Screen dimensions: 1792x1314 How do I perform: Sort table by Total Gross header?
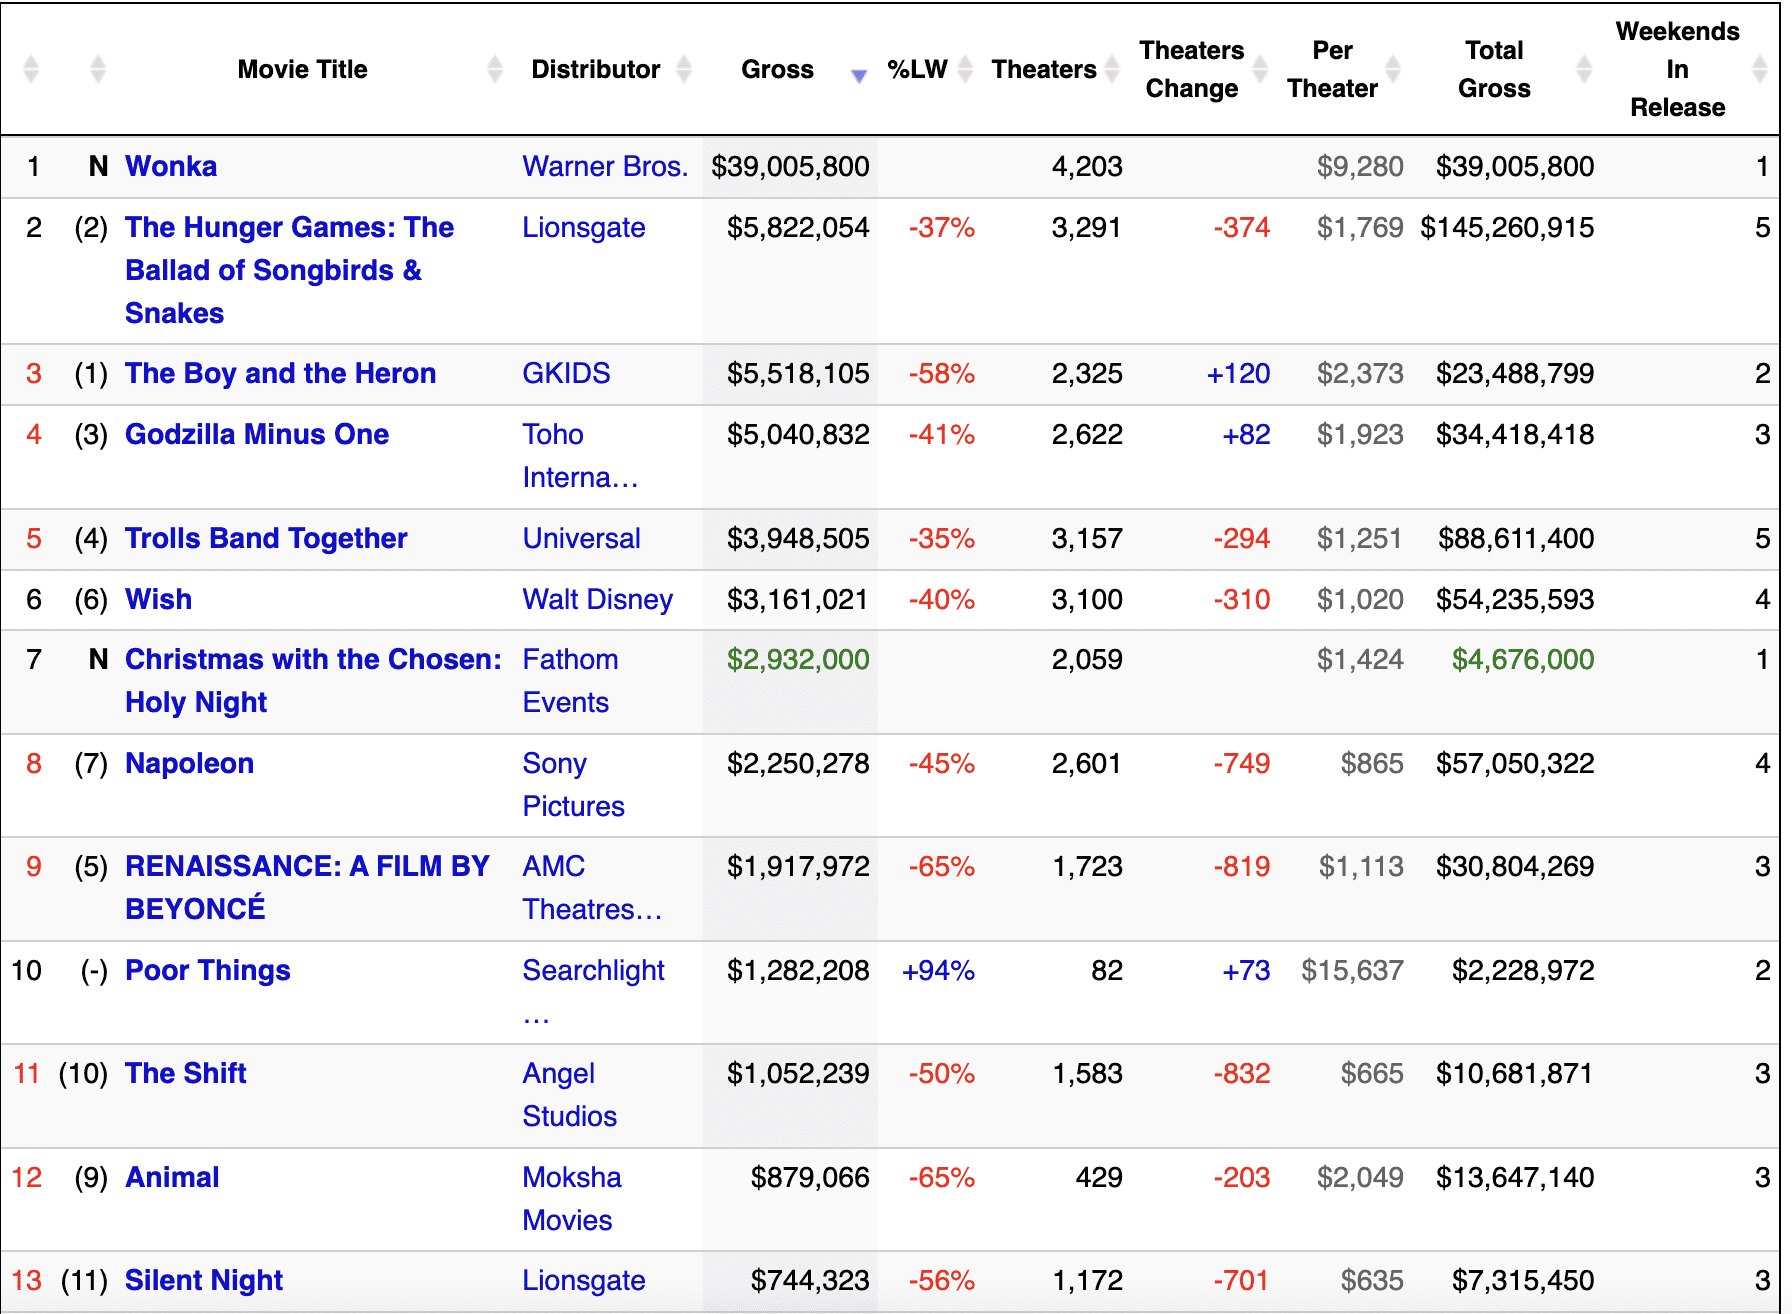point(1494,69)
